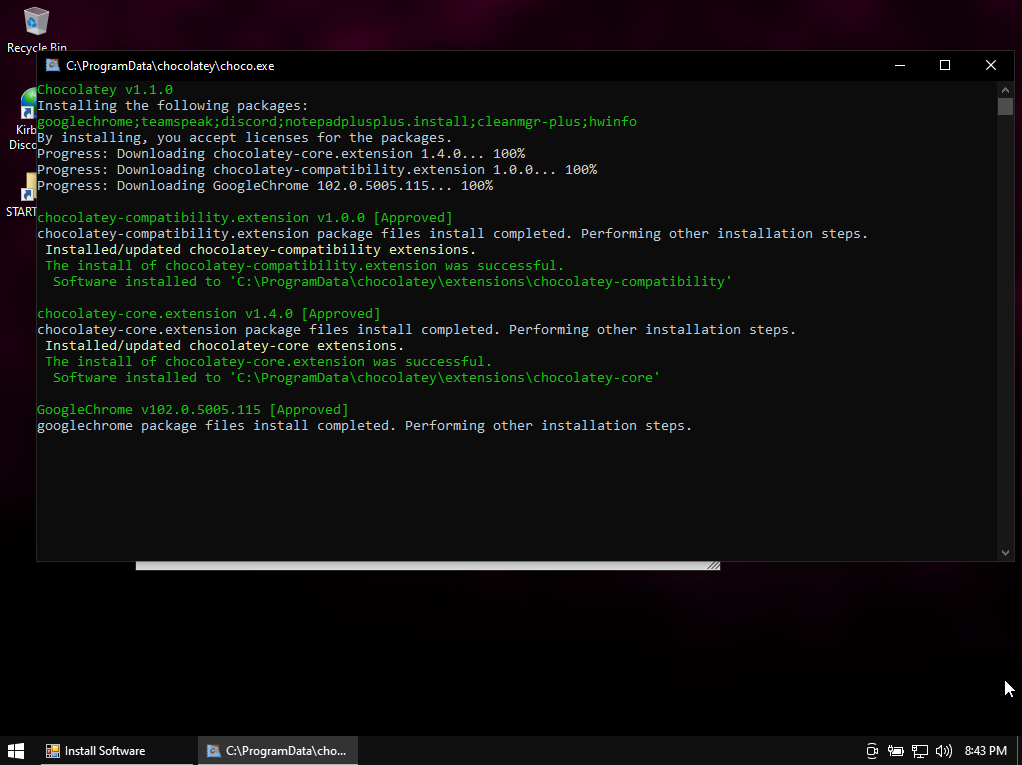Click 'chocolatey-compatibility.extension v1.0.0 [Approved]' text
The width and height of the screenshot is (1022, 765).
click(x=244, y=218)
